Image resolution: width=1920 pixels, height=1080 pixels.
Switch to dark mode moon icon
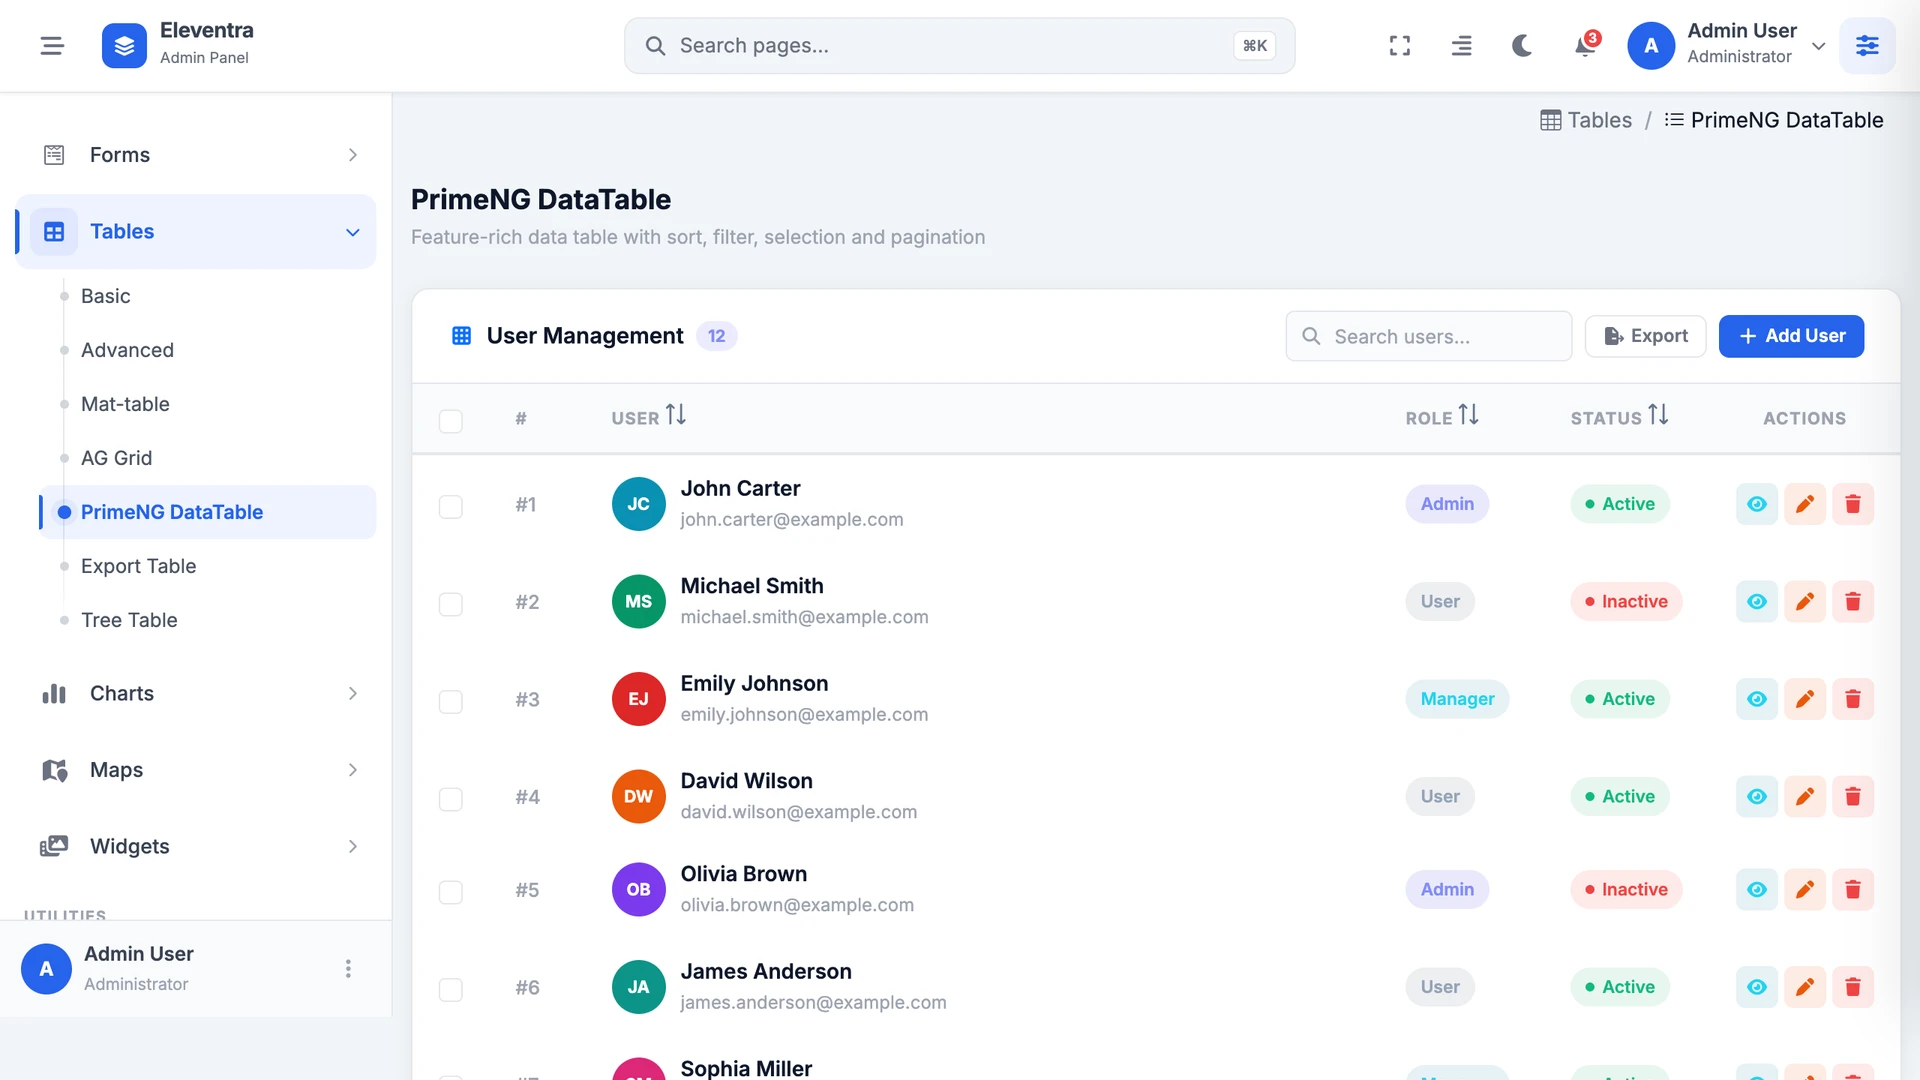pyautogui.click(x=1522, y=46)
